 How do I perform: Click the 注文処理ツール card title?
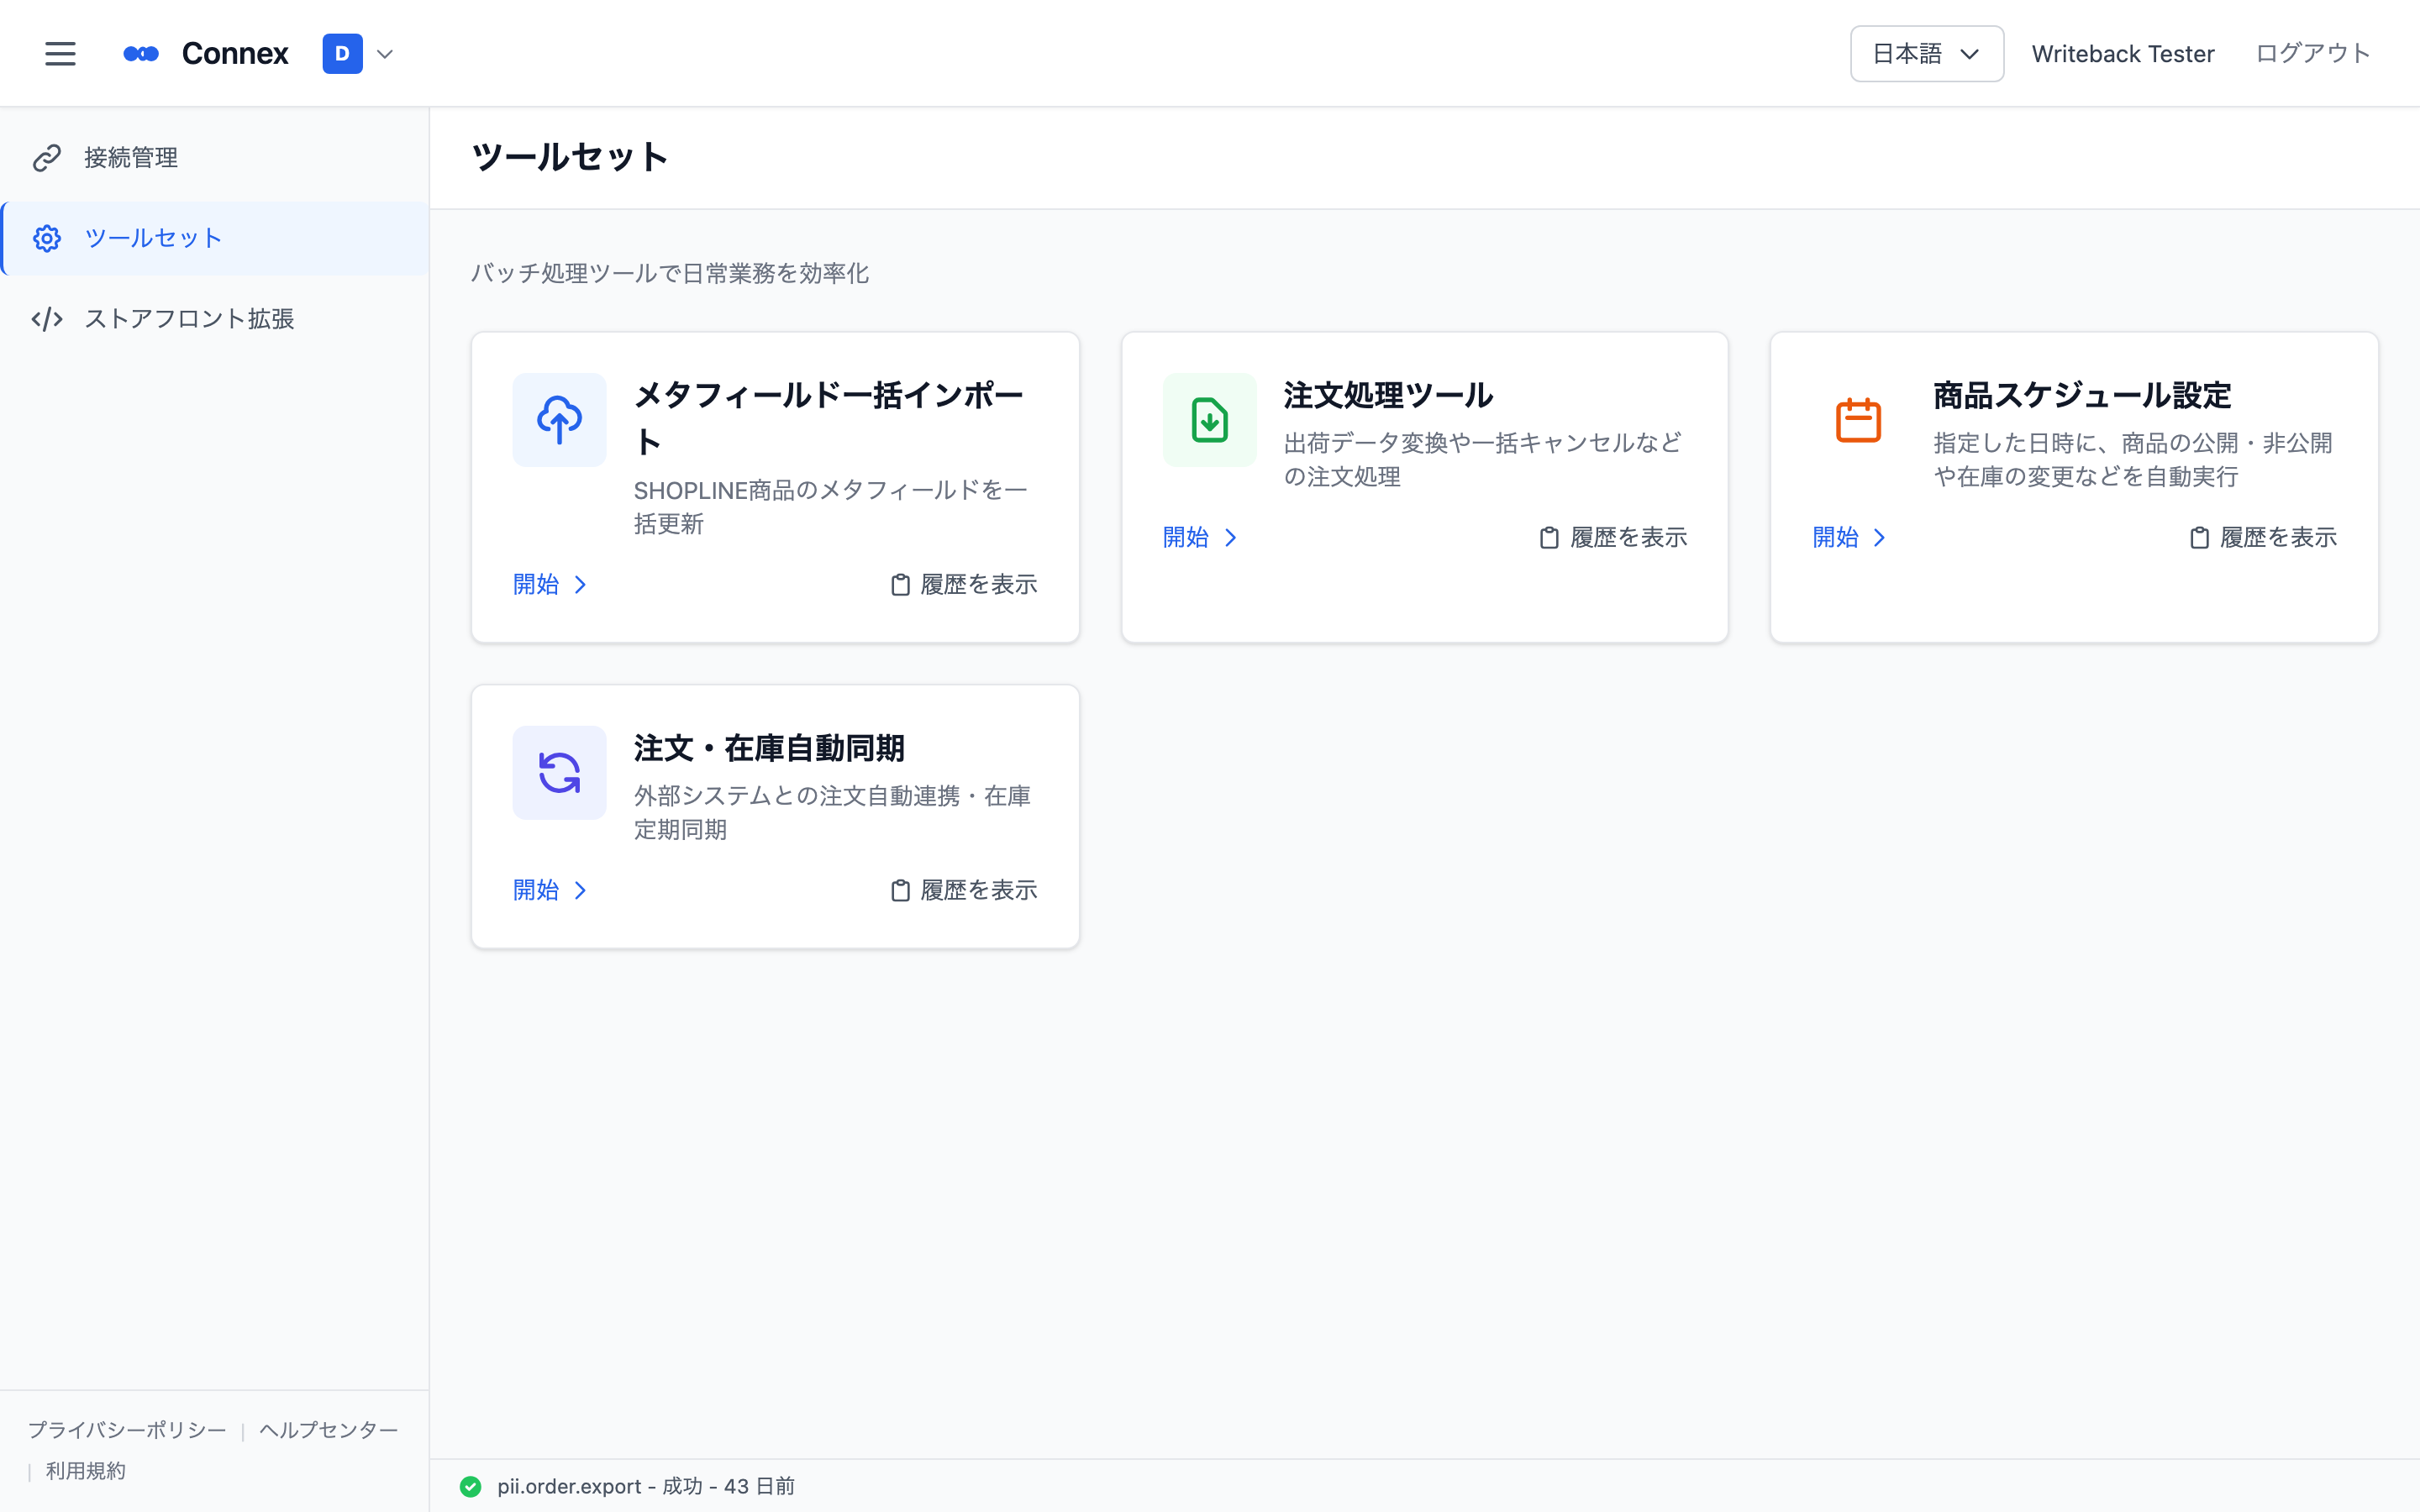click(x=1388, y=396)
